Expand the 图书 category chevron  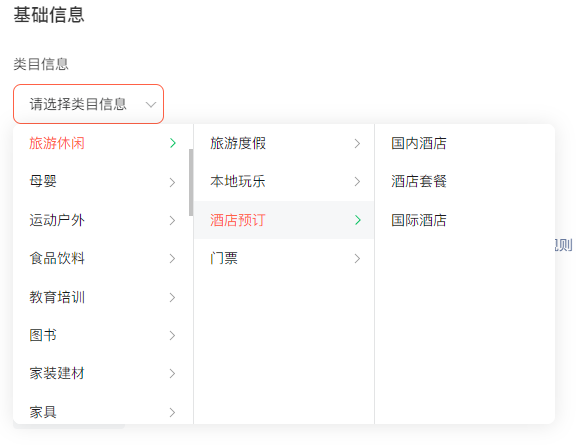coord(172,335)
